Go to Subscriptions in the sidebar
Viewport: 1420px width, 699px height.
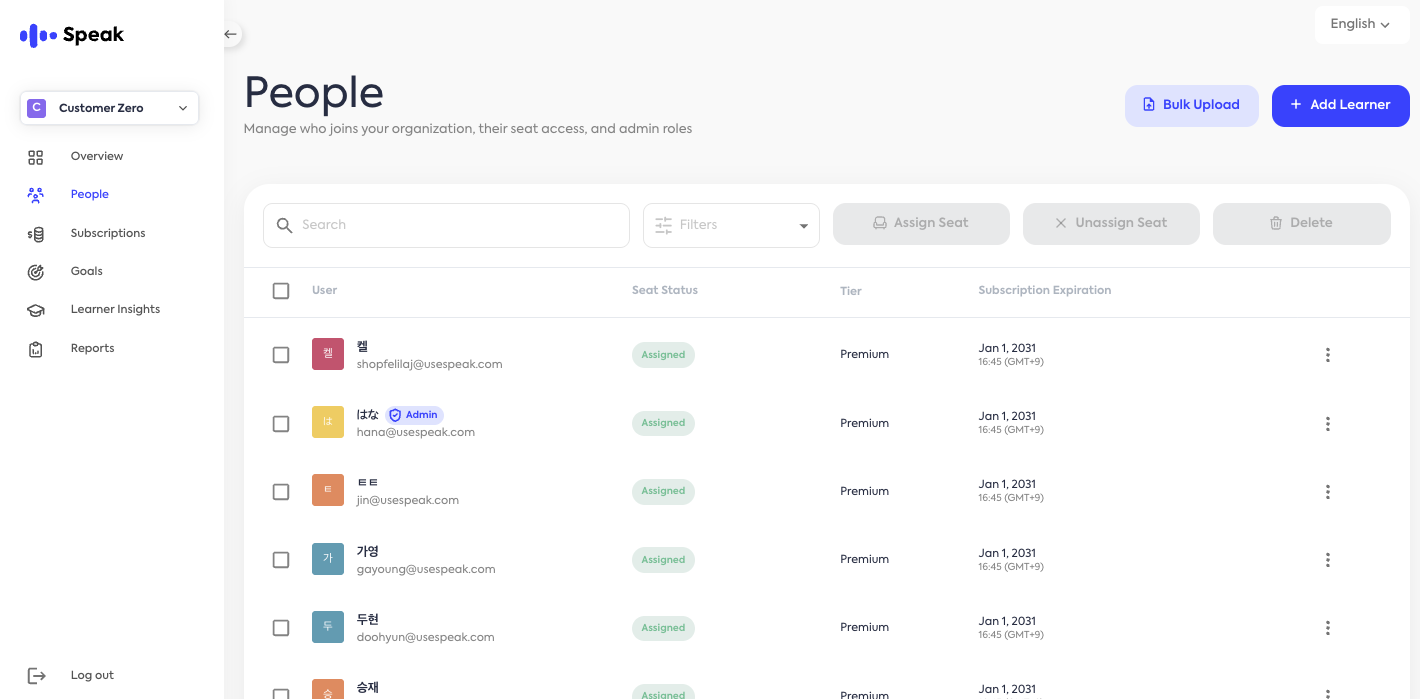pos(107,233)
